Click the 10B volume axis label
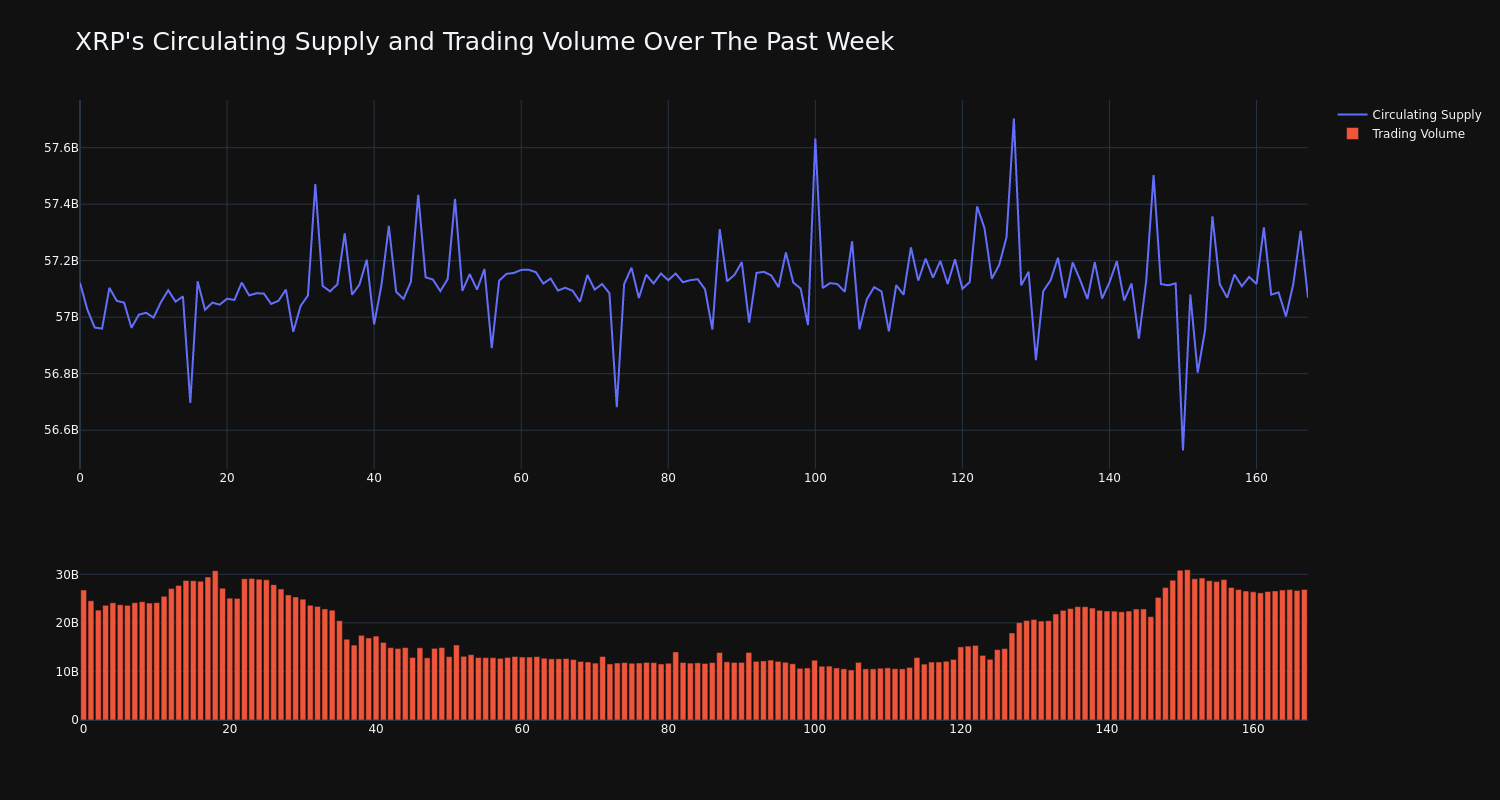Screen dimensions: 1500x800 67,671
